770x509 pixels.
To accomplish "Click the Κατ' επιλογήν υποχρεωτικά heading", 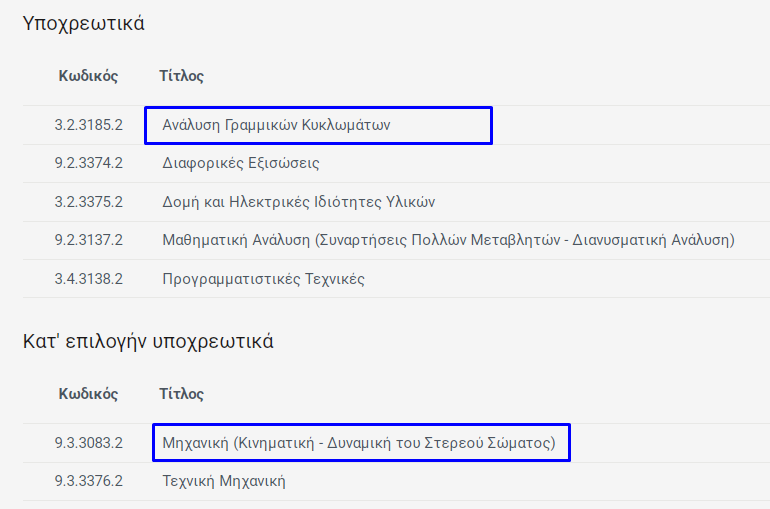I will (148, 342).
